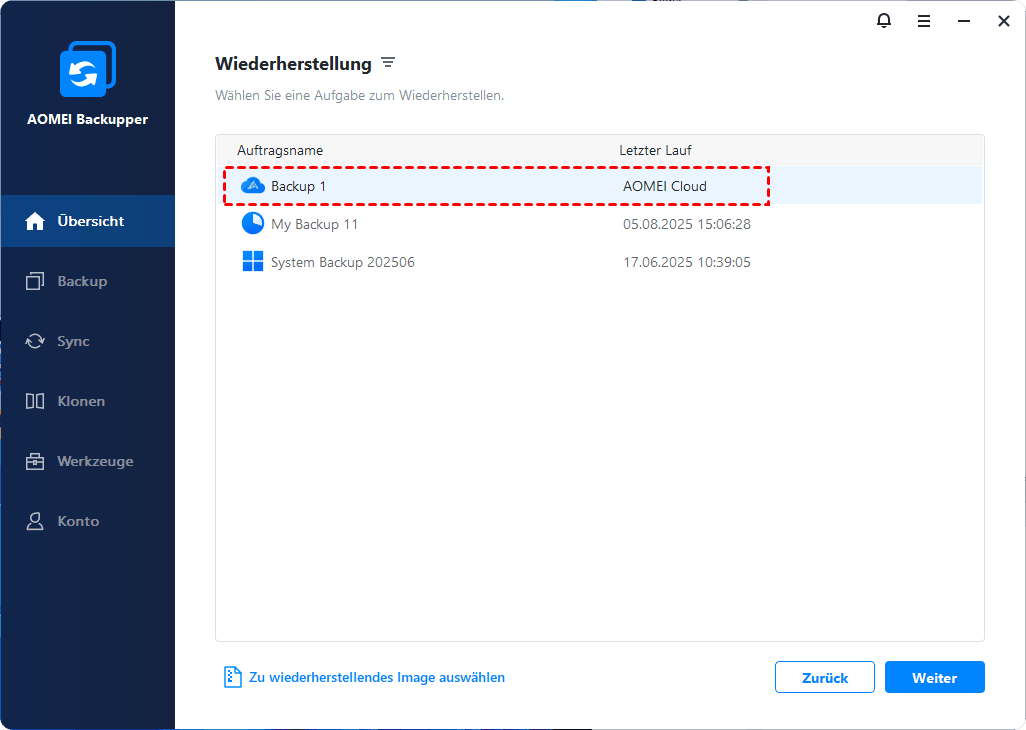The image size is (1026, 730).
Task: Minimize the AOMEI Backupper window
Action: click(x=964, y=22)
